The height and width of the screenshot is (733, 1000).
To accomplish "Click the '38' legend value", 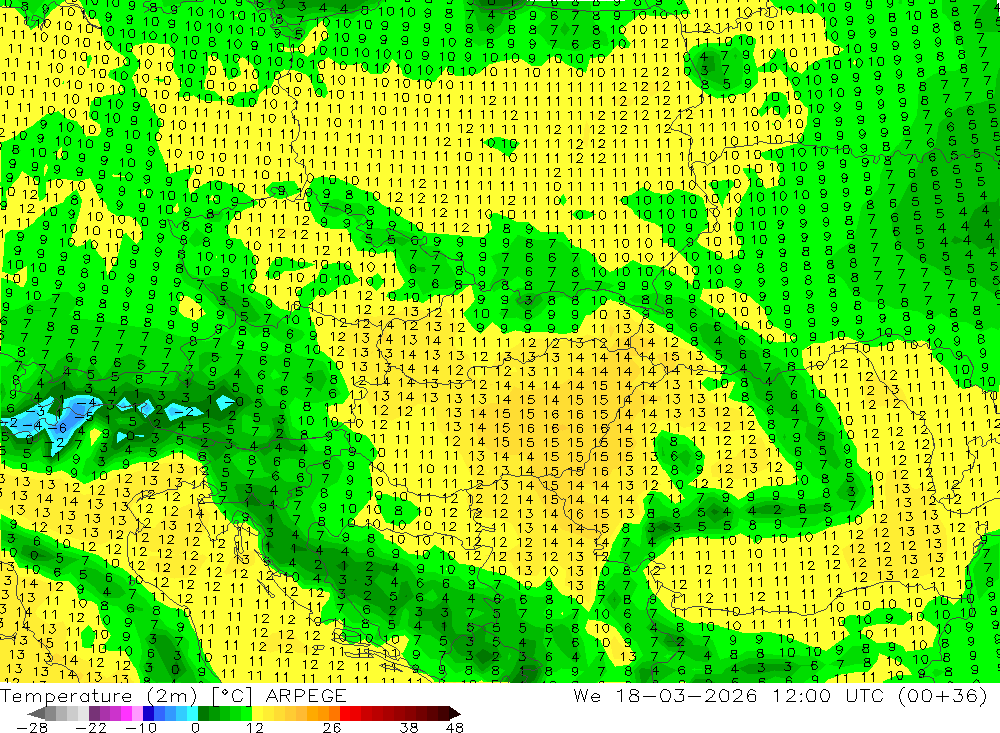I will point(409,727).
